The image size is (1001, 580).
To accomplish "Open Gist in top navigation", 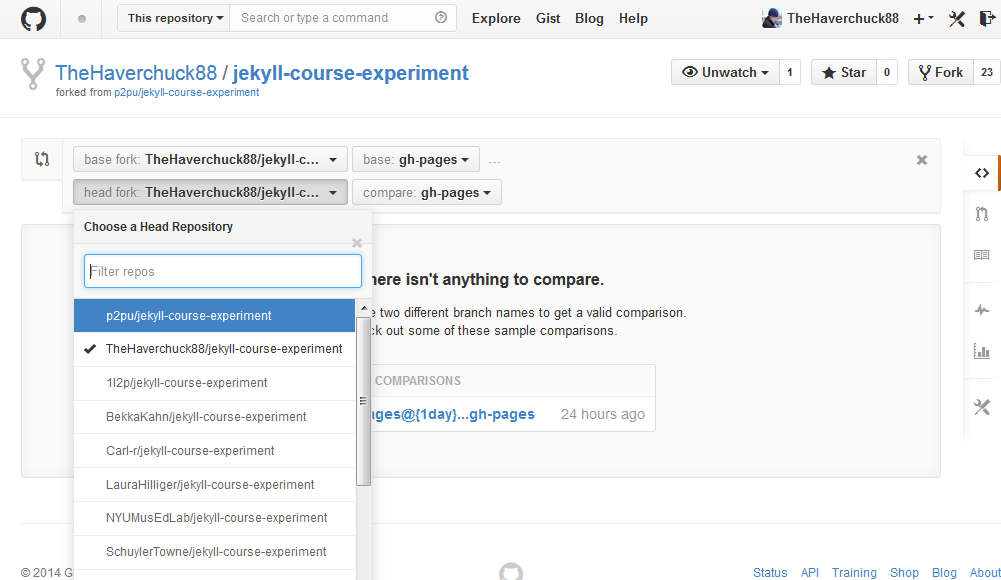I will click(x=548, y=19).
